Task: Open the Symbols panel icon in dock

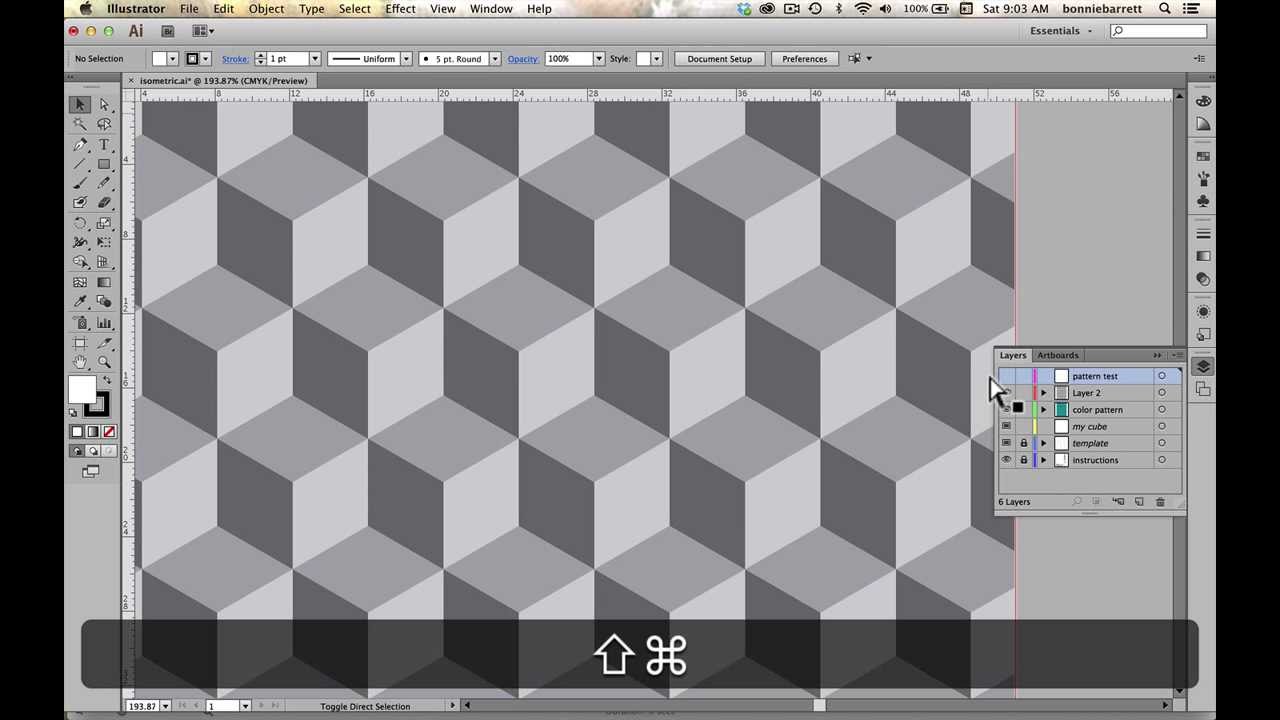Action: (x=1203, y=201)
